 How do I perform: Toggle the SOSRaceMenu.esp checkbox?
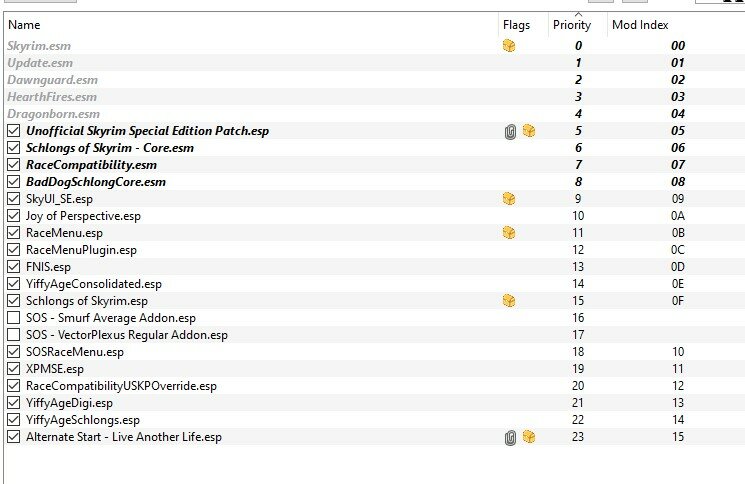pyautogui.click(x=14, y=351)
